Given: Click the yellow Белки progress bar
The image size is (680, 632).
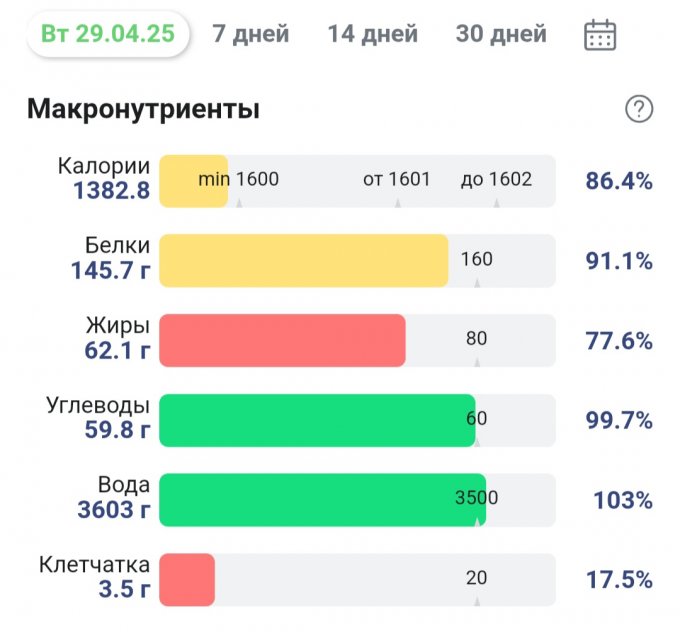Looking at the screenshot, I should coord(303,261).
